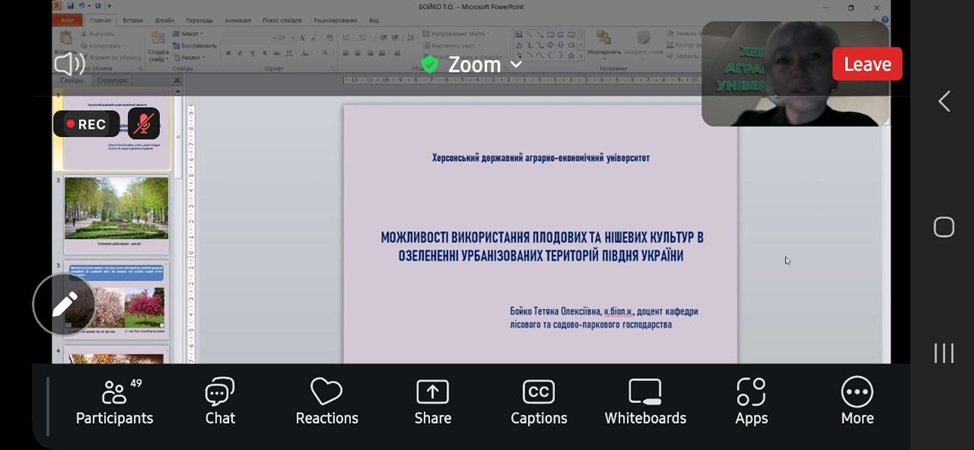Open the Вид ribbon tab
The image size is (974, 450).
coord(374,20)
